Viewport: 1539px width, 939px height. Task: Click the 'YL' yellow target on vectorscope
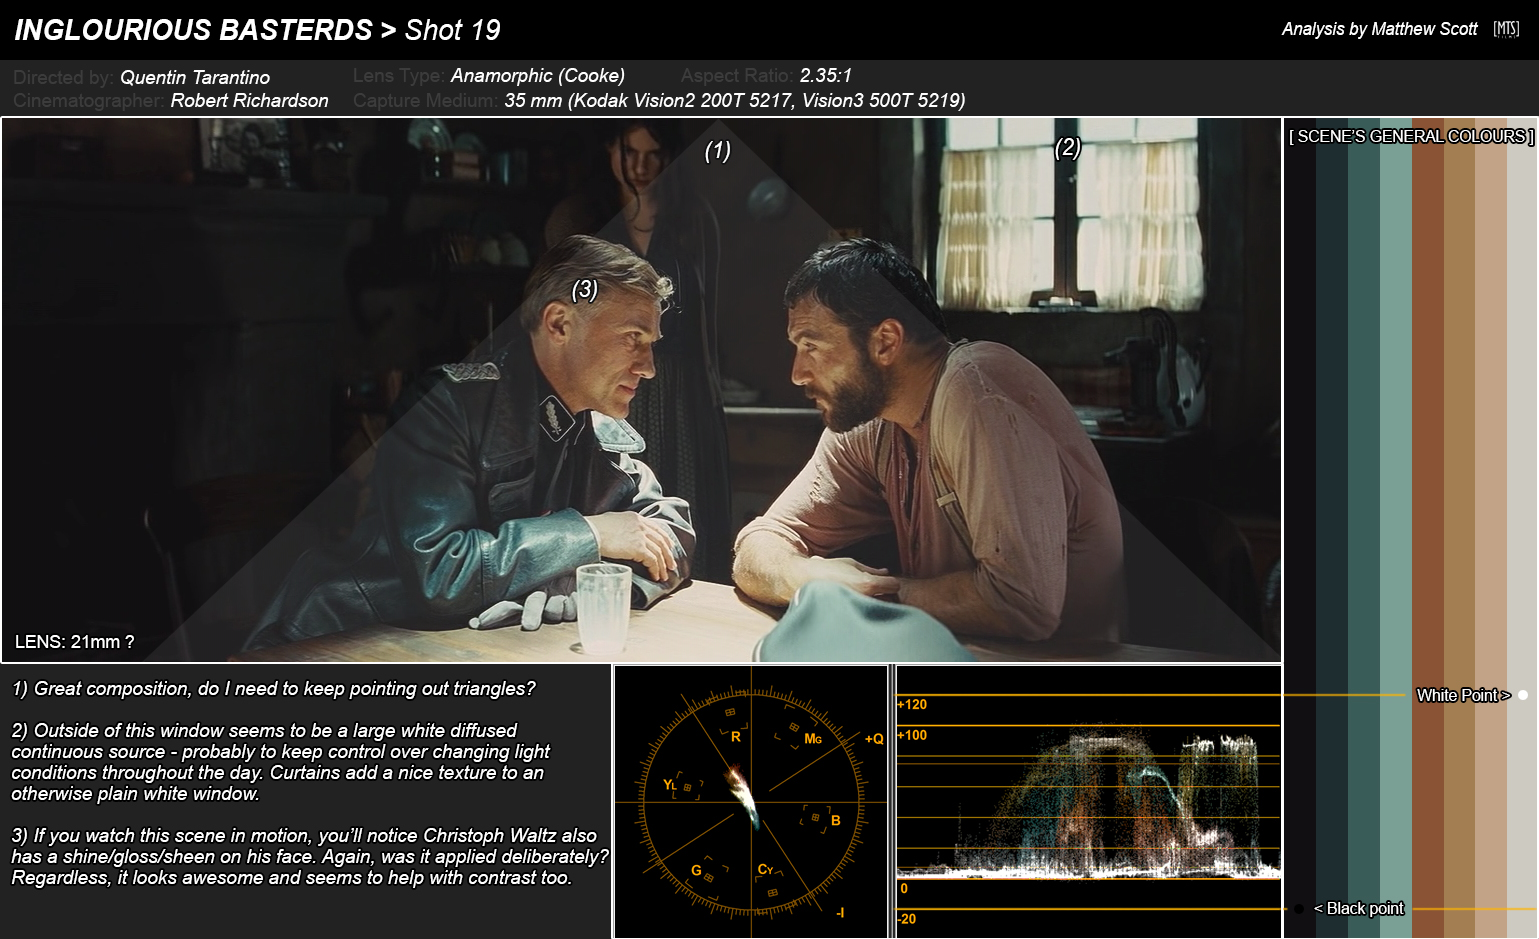pyautogui.click(x=669, y=785)
